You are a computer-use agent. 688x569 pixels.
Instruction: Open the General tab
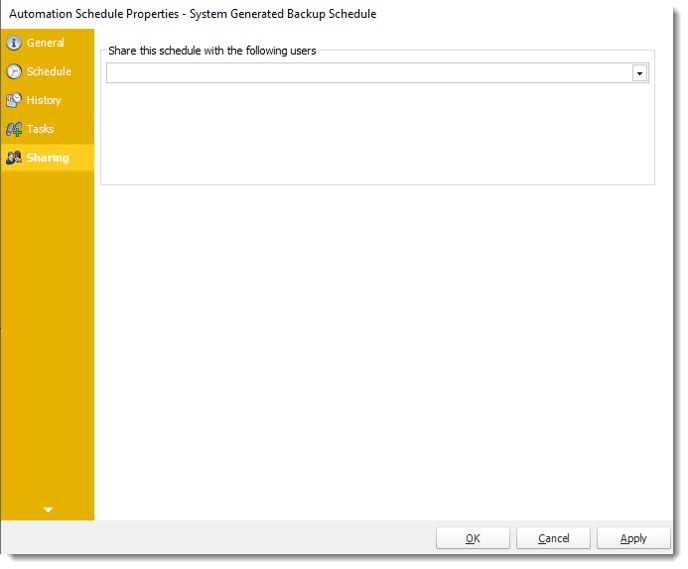(x=47, y=43)
